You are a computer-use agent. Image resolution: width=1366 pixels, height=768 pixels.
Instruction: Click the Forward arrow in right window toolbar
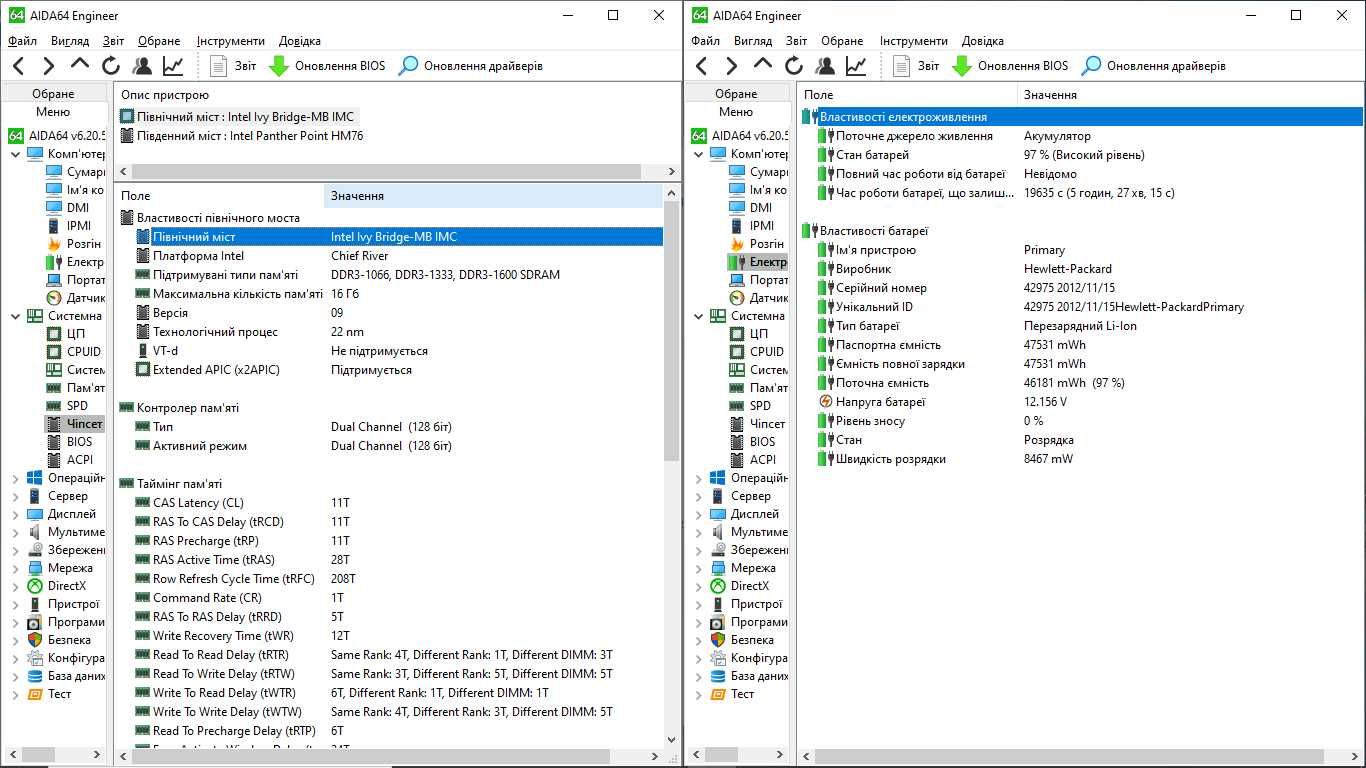pos(731,66)
